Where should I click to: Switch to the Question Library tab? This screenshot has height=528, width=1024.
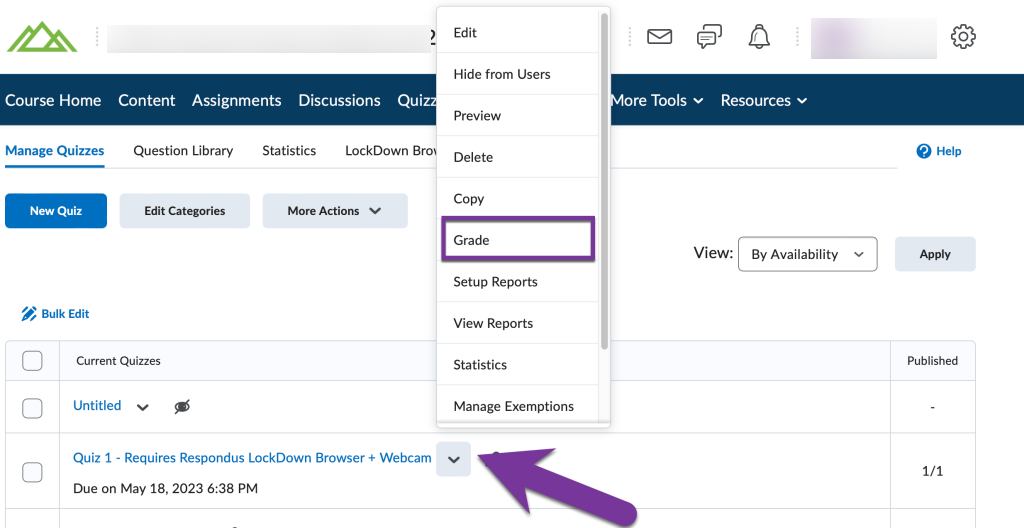coord(183,151)
